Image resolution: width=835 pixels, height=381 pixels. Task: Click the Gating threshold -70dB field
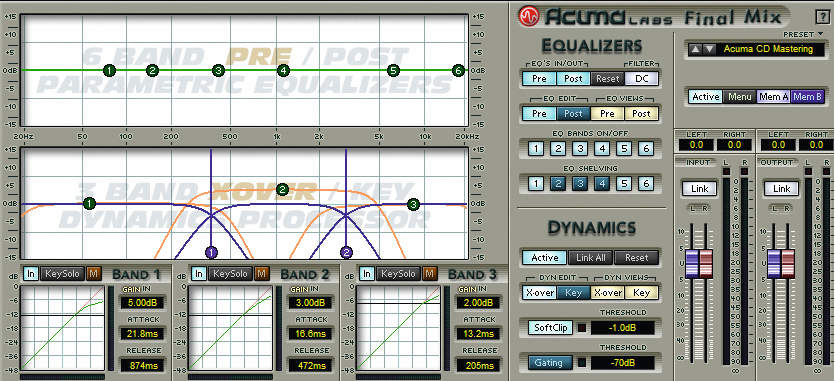pos(623,363)
